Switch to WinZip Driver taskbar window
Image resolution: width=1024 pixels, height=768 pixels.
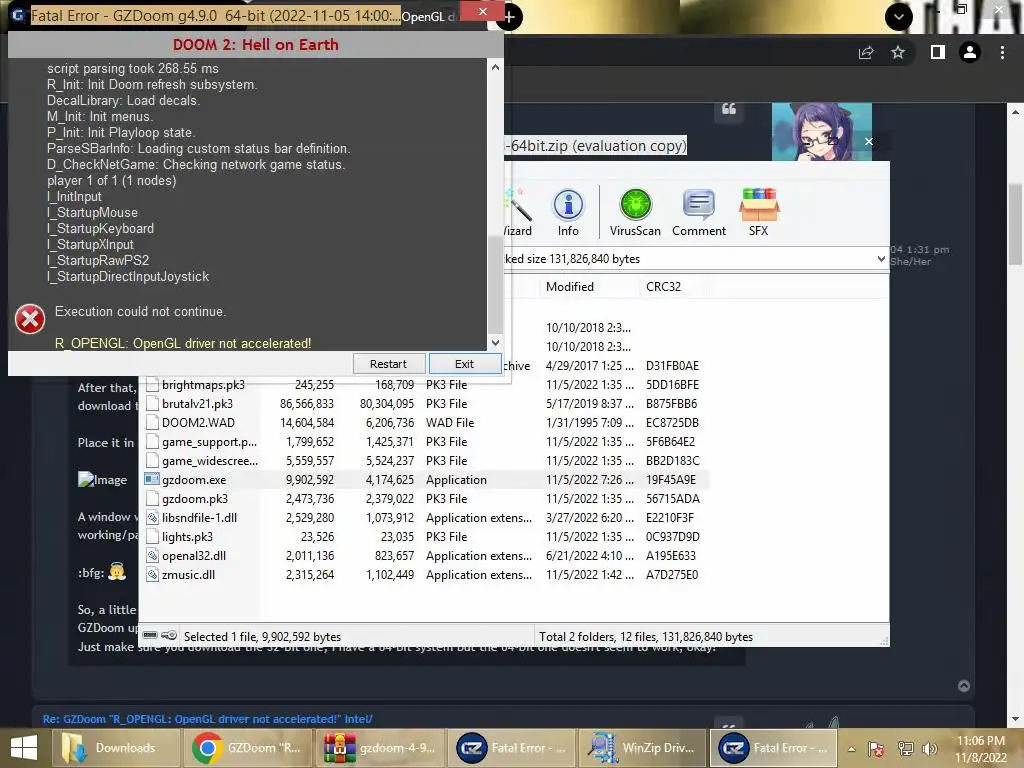[644, 748]
